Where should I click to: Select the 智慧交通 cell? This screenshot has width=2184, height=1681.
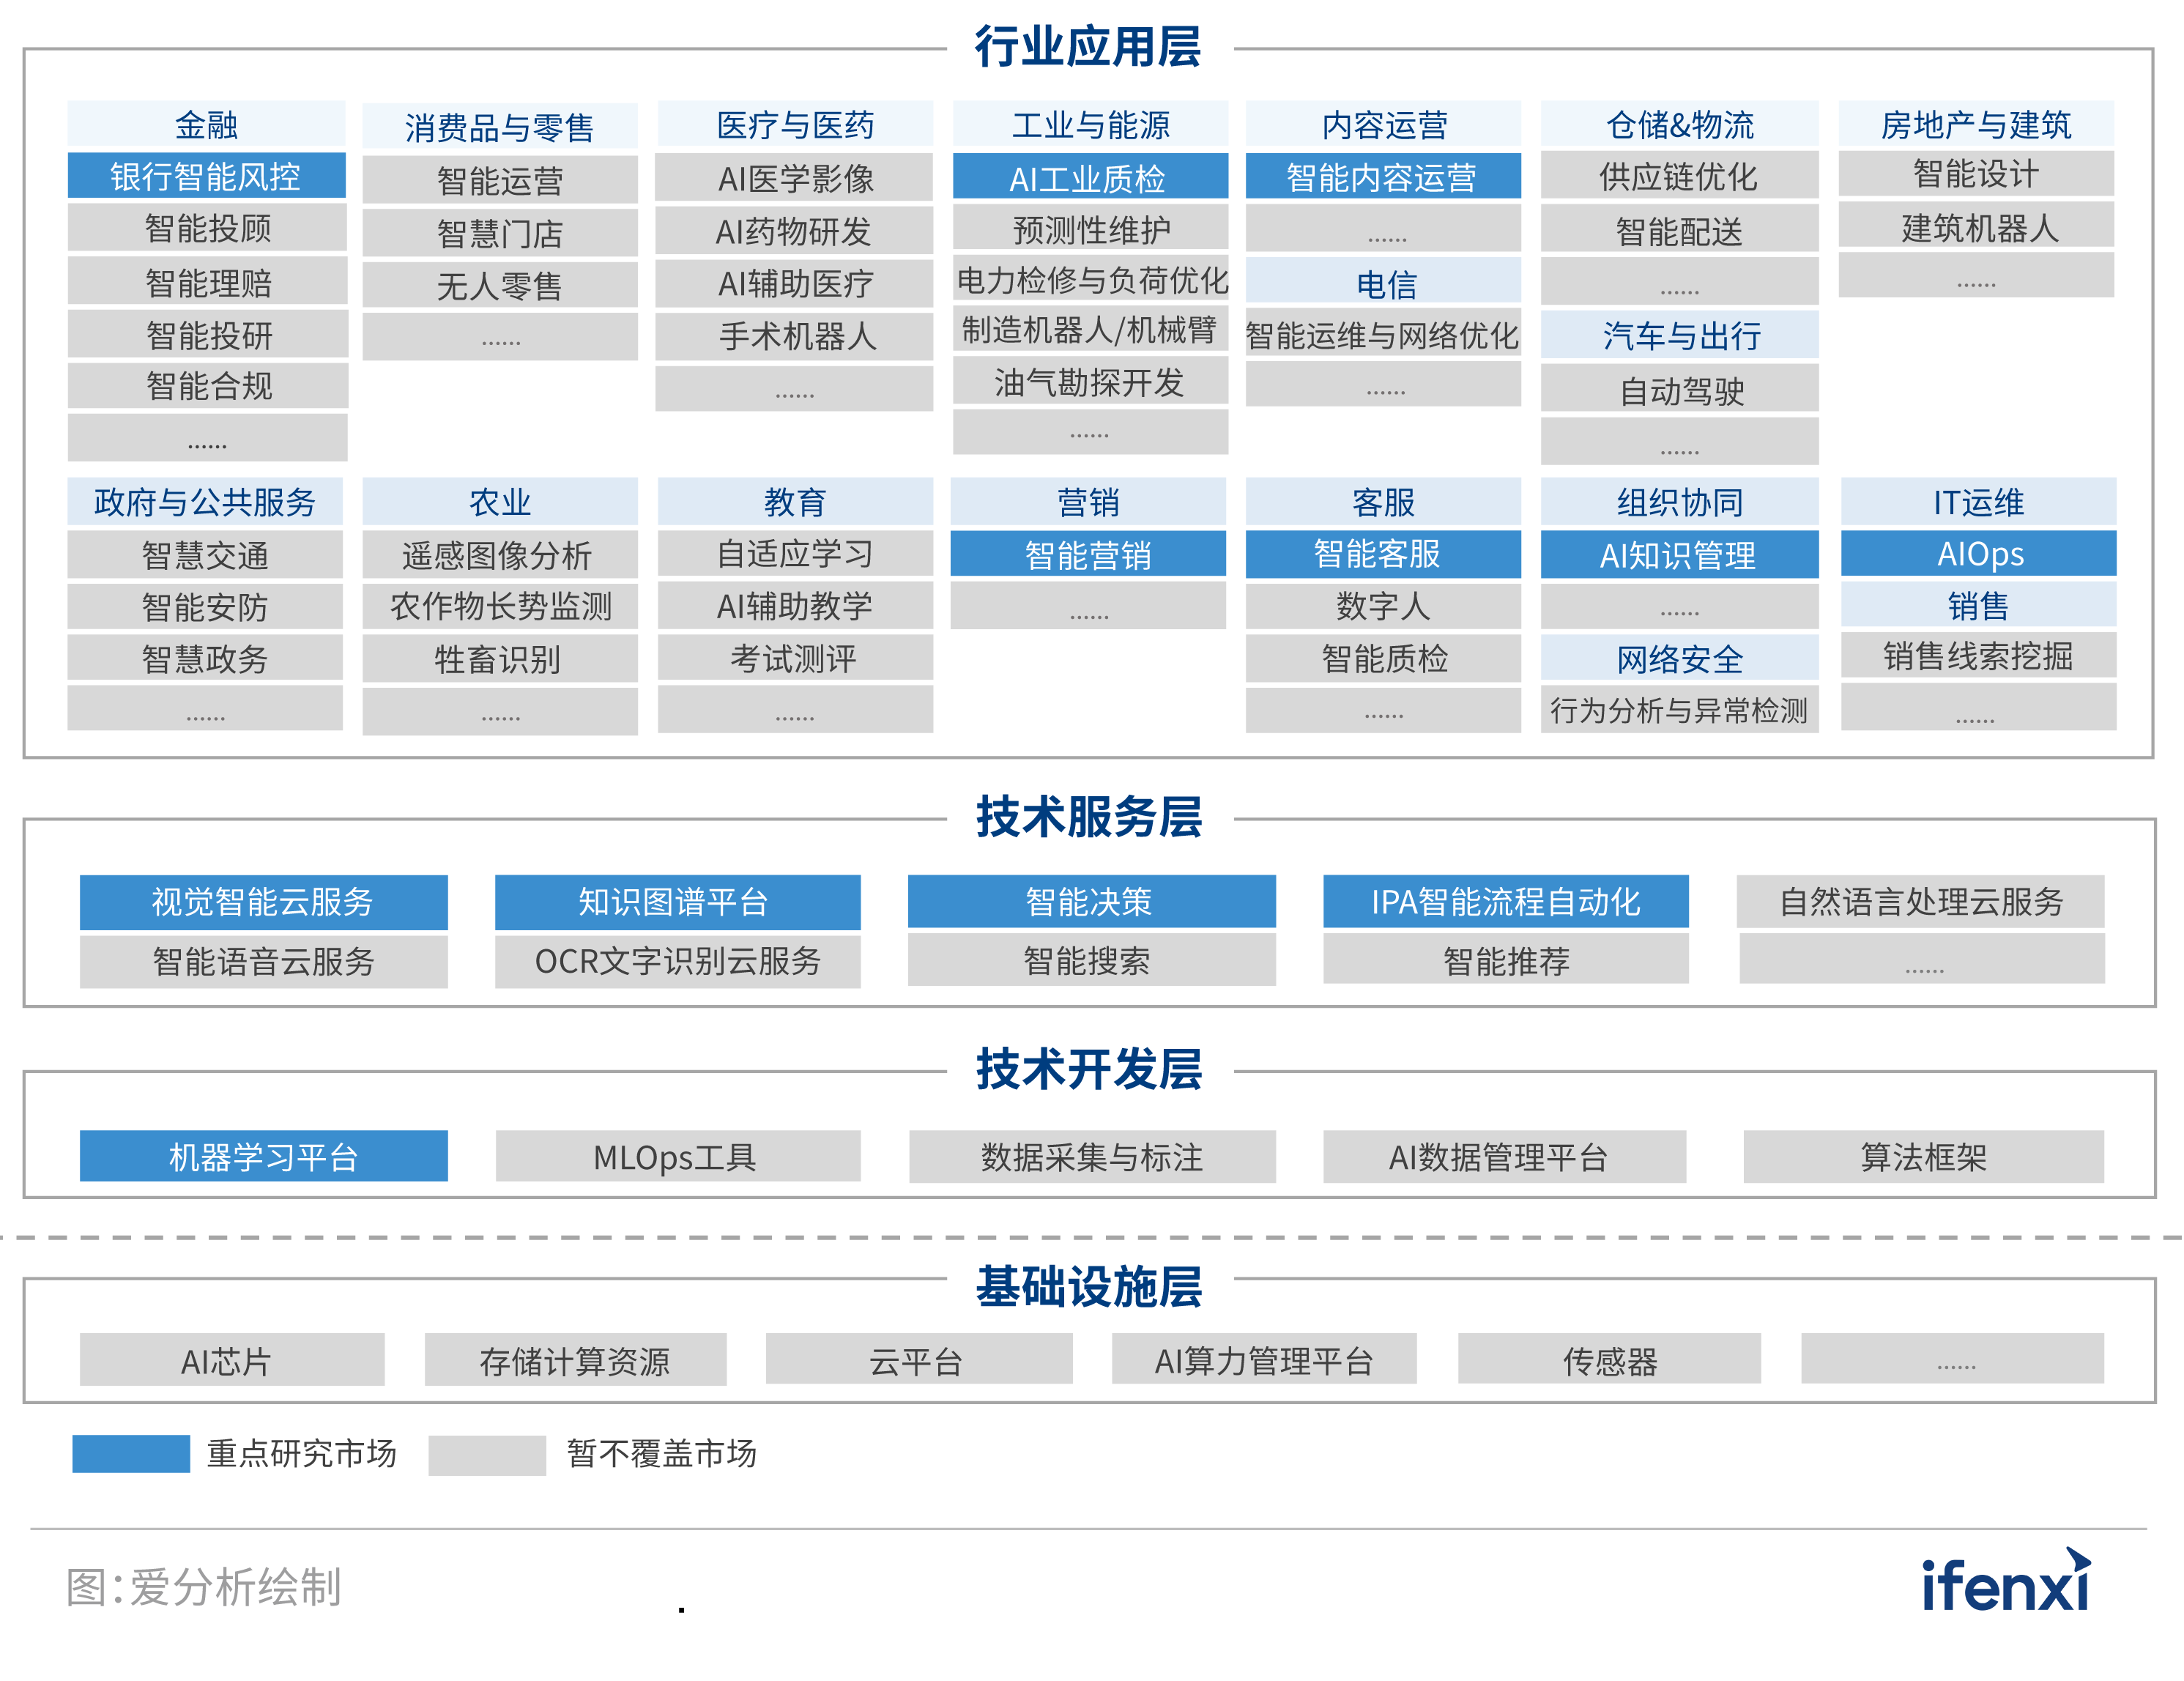click(x=205, y=554)
